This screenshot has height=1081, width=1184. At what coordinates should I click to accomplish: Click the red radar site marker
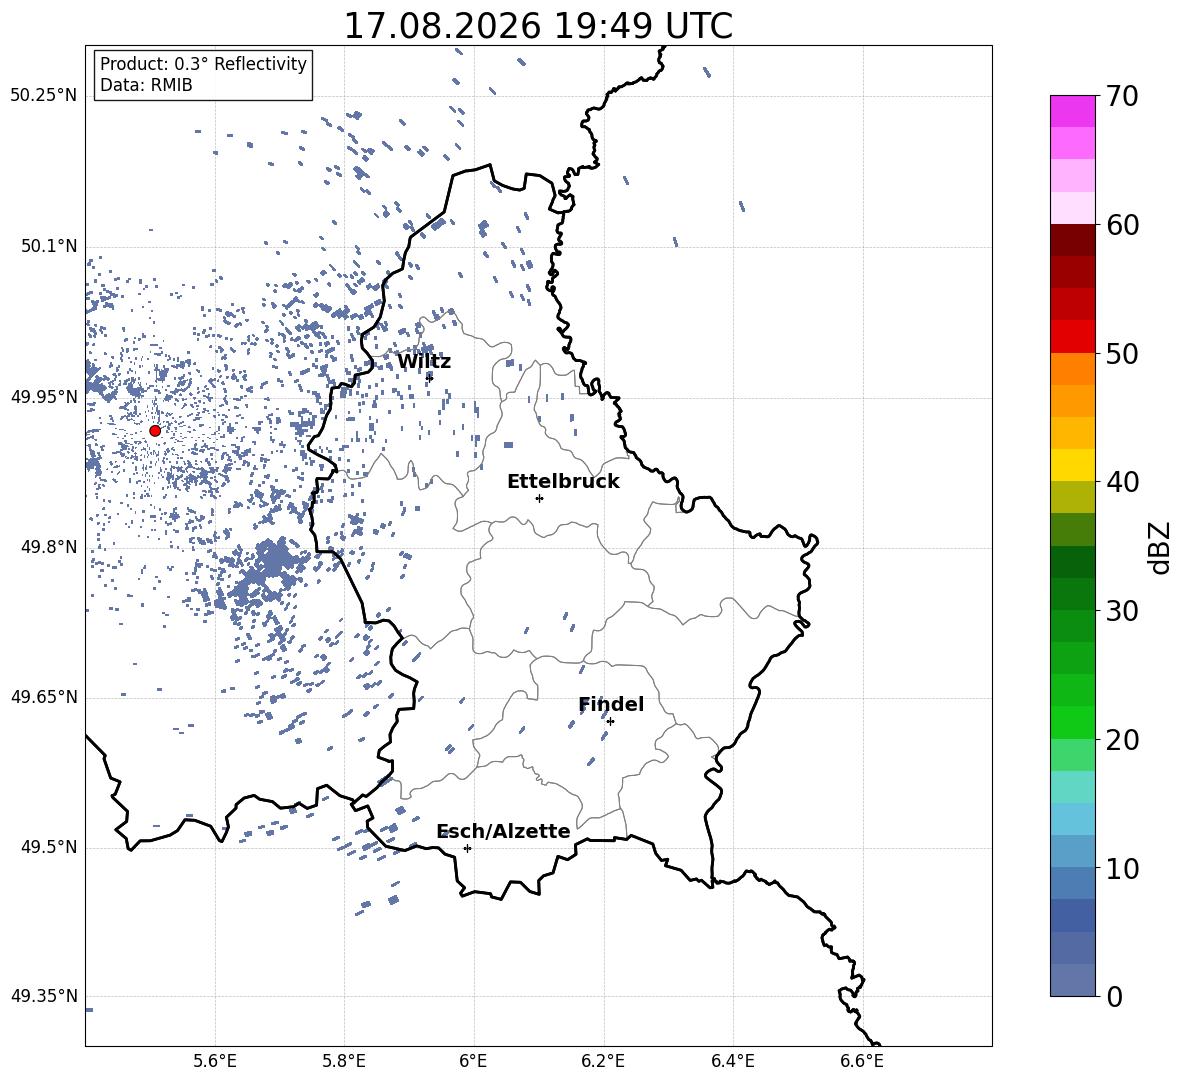155,431
